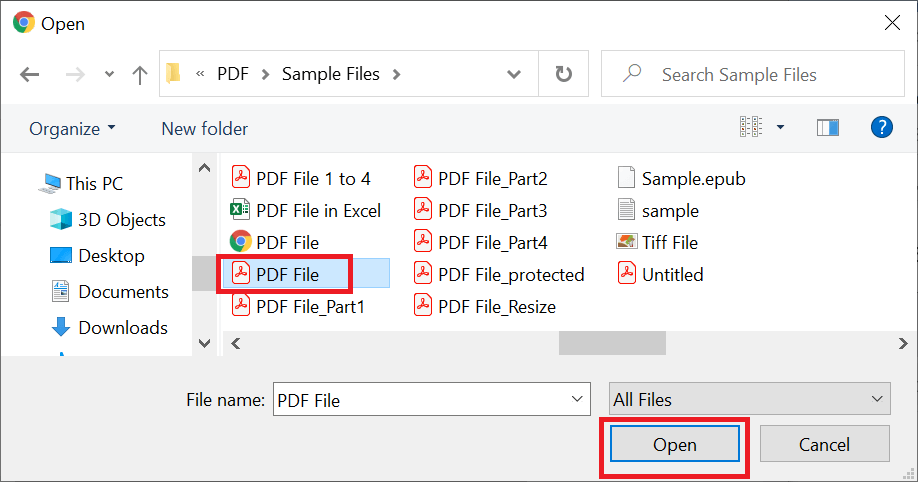Click New folder in the toolbar
Image resolution: width=918 pixels, height=482 pixels.
point(204,129)
